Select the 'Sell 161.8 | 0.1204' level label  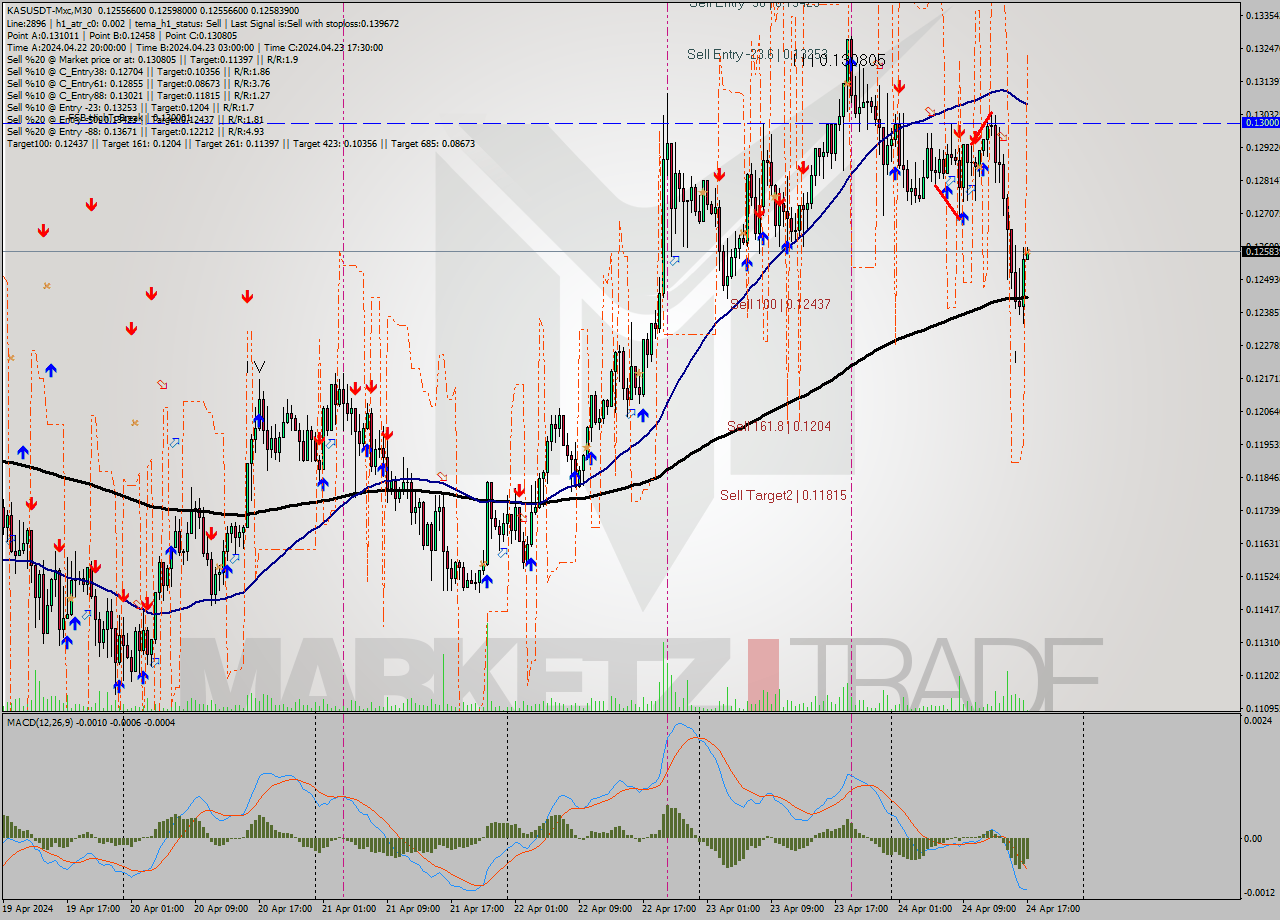[x=779, y=426]
